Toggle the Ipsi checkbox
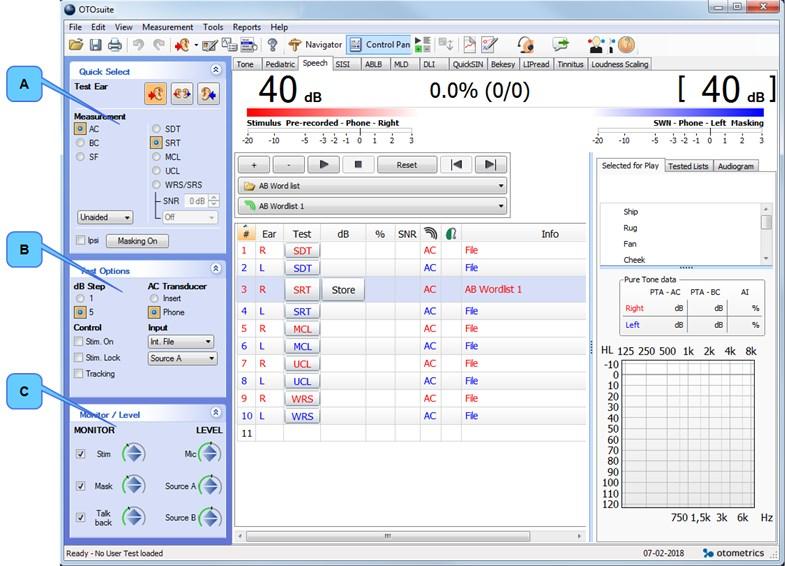 coord(80,240)
